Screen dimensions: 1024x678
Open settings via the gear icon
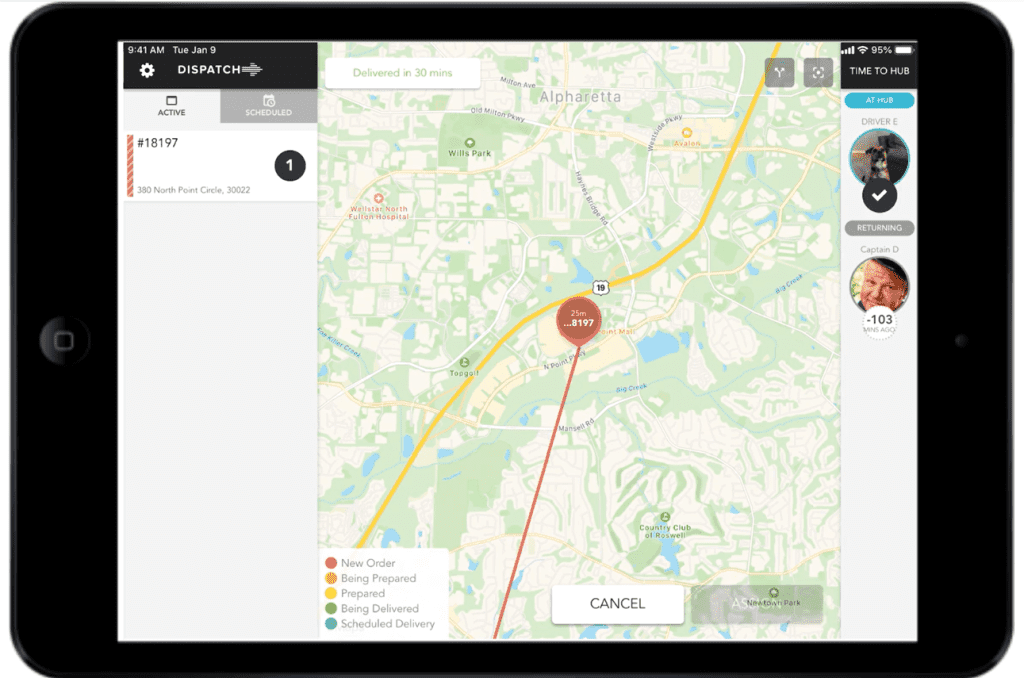click(x=147, y=70)
